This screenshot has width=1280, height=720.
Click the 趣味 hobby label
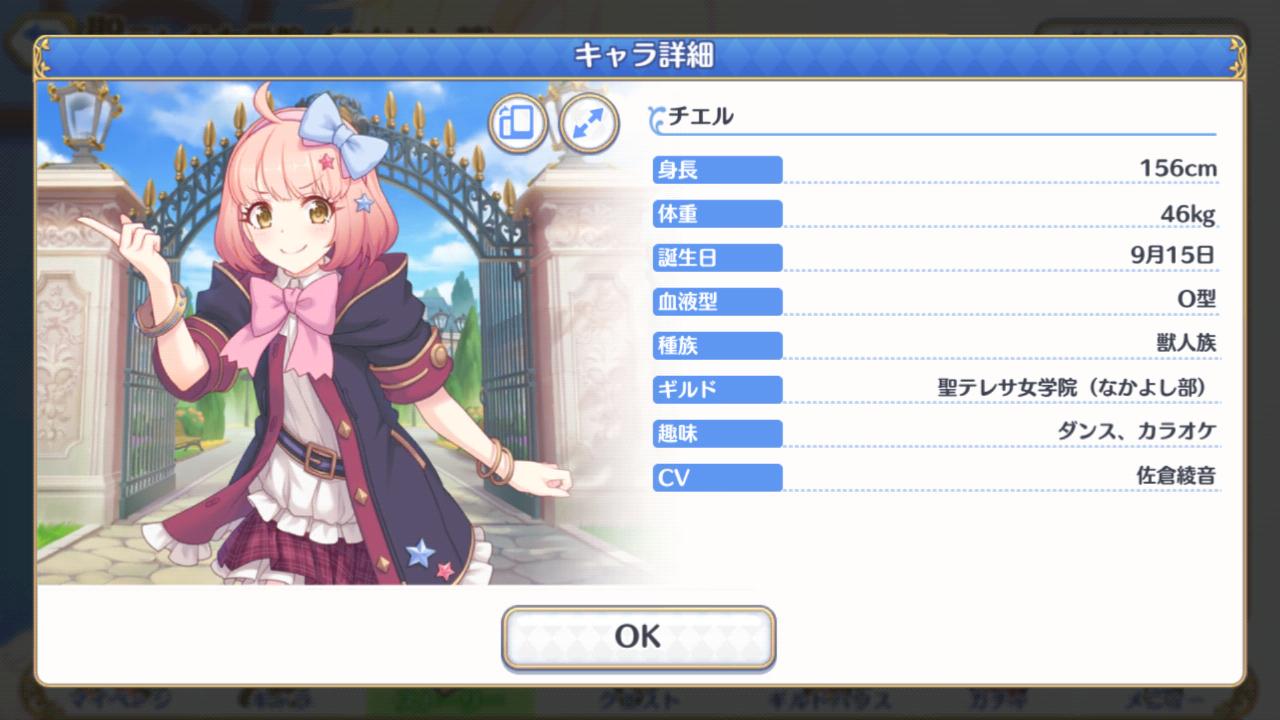pyautogui.click(x=717, y=433)
